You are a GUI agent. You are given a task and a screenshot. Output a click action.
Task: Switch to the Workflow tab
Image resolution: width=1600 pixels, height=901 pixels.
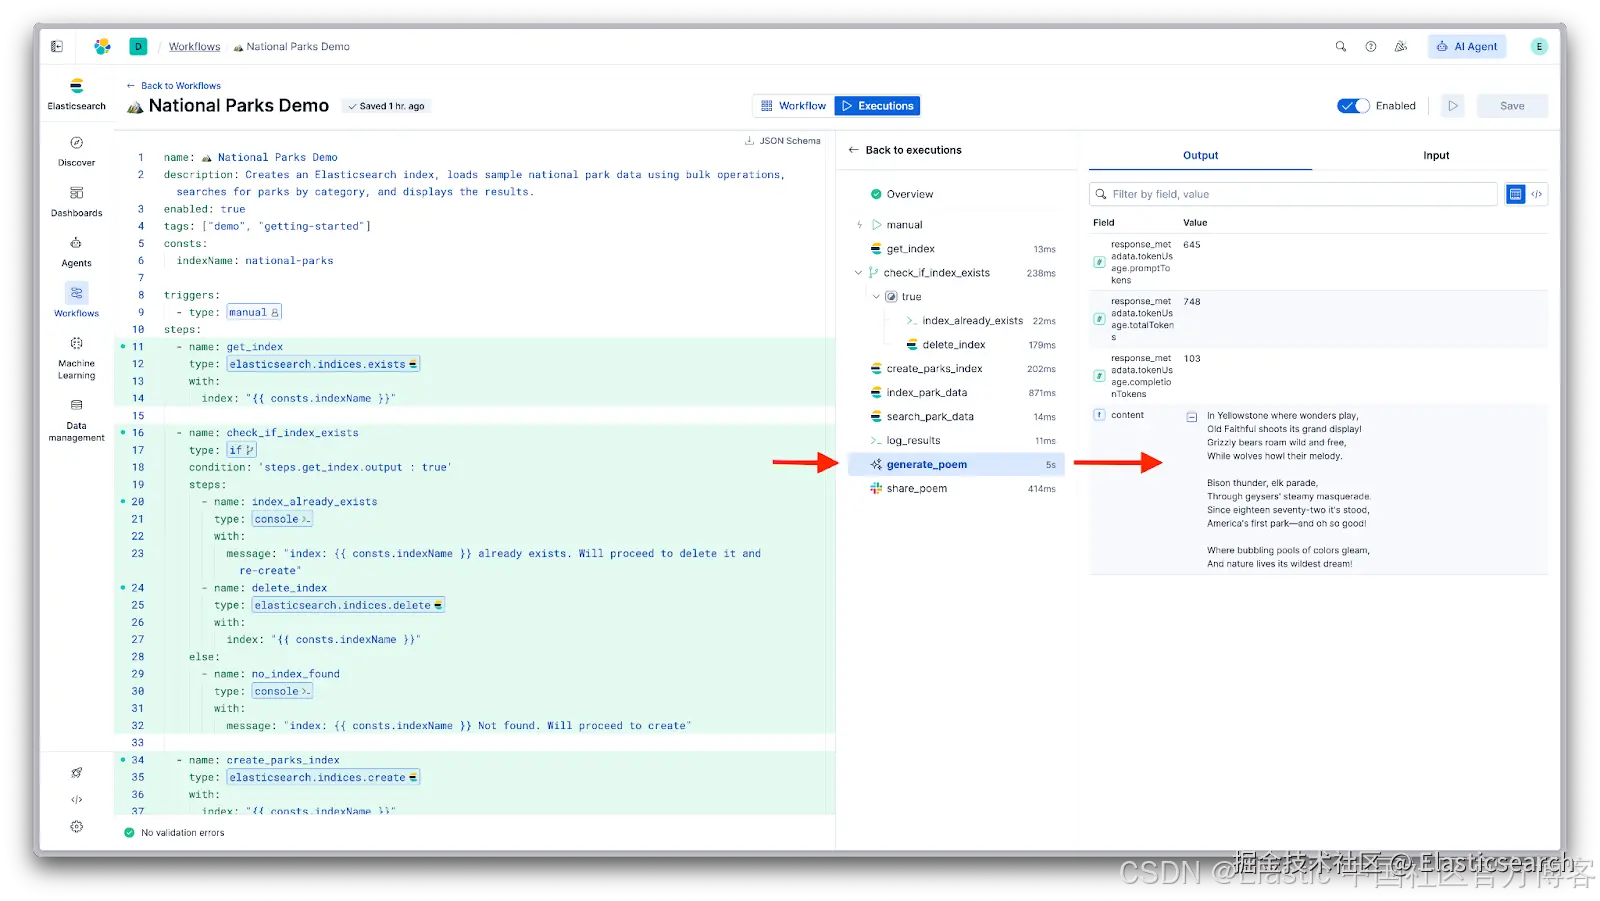(794, 106)
